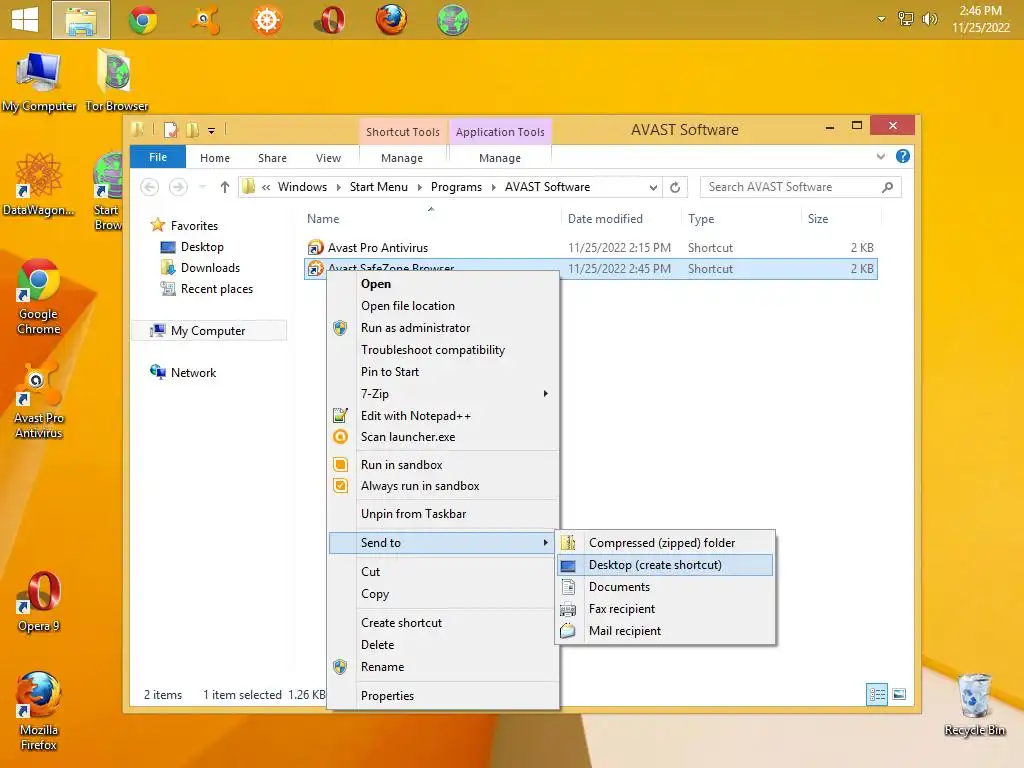Open File Explorer from the taskbar

tap(81, 20)
